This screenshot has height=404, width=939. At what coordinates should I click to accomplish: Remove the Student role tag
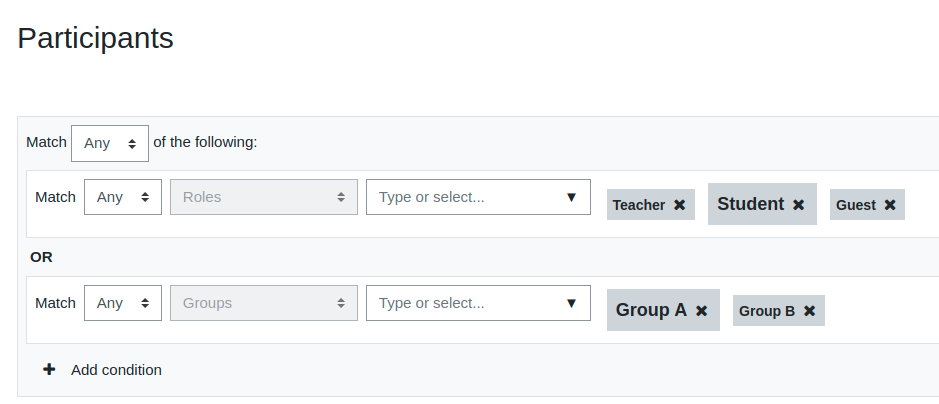[x=798, y=205]
